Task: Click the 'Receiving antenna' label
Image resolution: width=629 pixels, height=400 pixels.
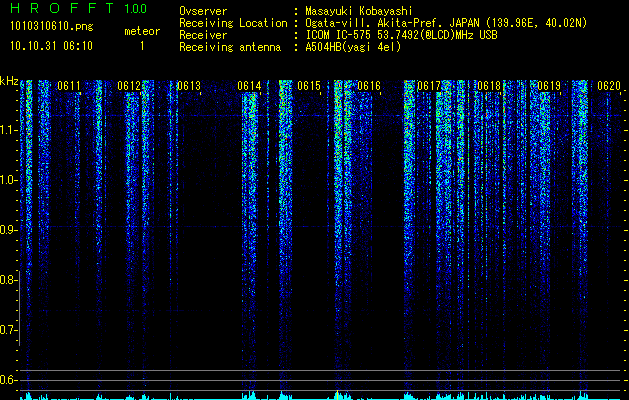Action: tap(230, 47)
